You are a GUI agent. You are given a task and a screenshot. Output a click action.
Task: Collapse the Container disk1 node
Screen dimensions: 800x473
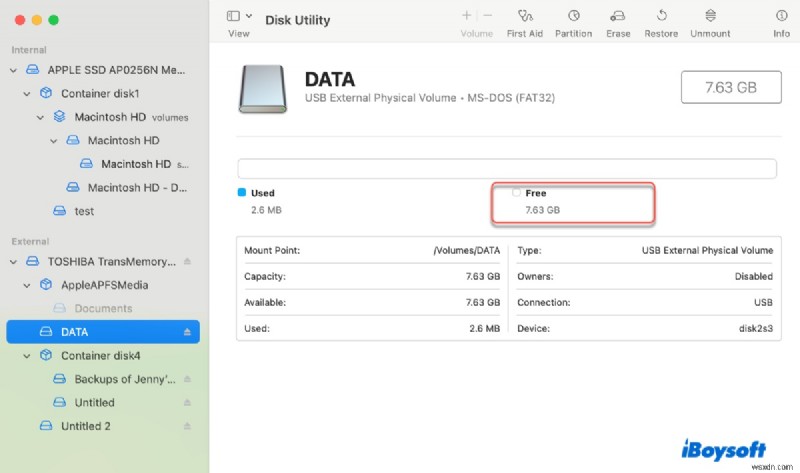(27, 94)
